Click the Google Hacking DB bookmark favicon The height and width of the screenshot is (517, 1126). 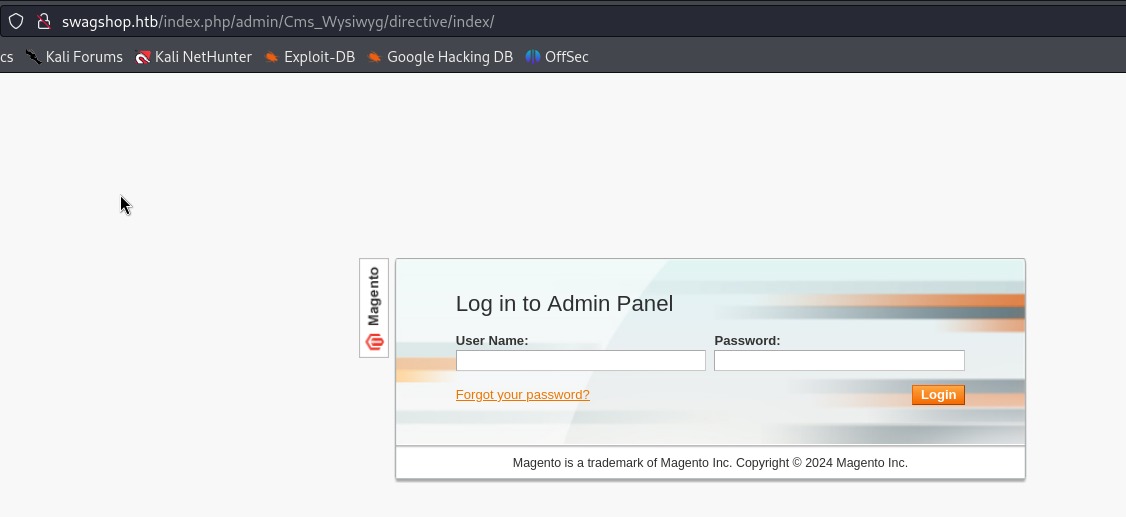(374, 57)
